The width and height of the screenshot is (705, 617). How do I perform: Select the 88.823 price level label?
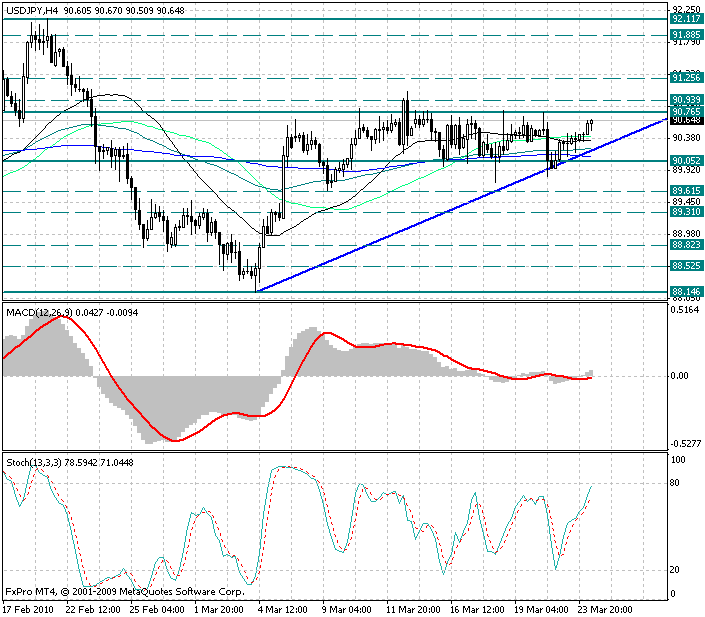point(686,245)
